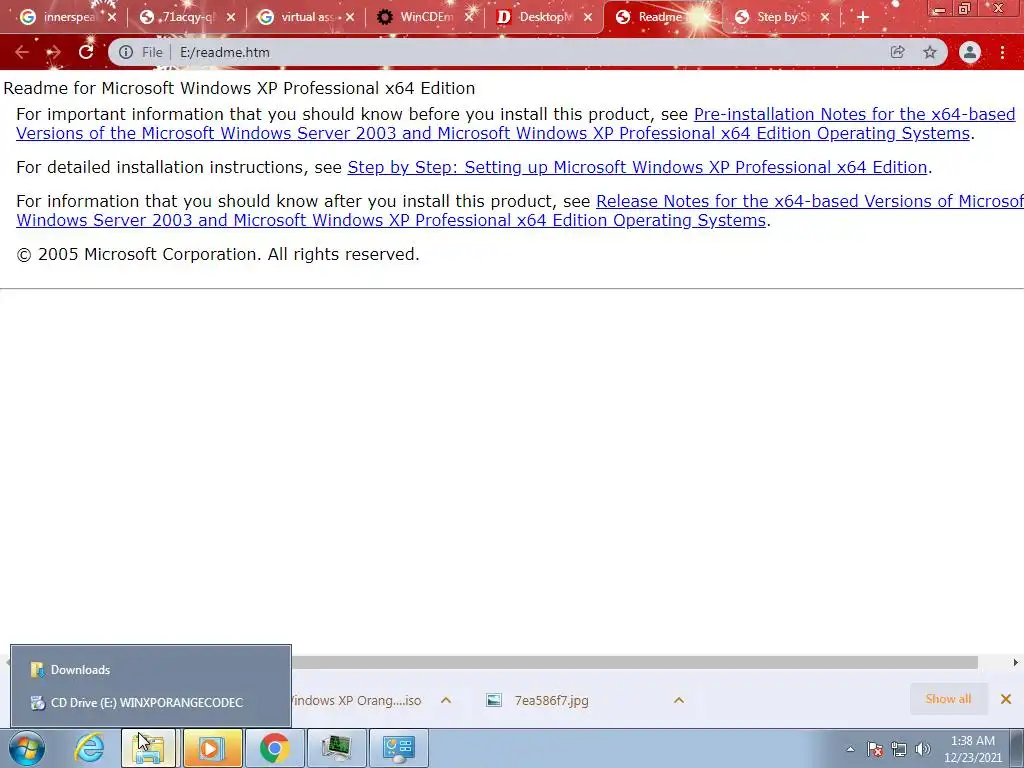Reload the readme page
Image resolution: width=1024 pixels, height=768 pixels.
[x=86, y=52]
